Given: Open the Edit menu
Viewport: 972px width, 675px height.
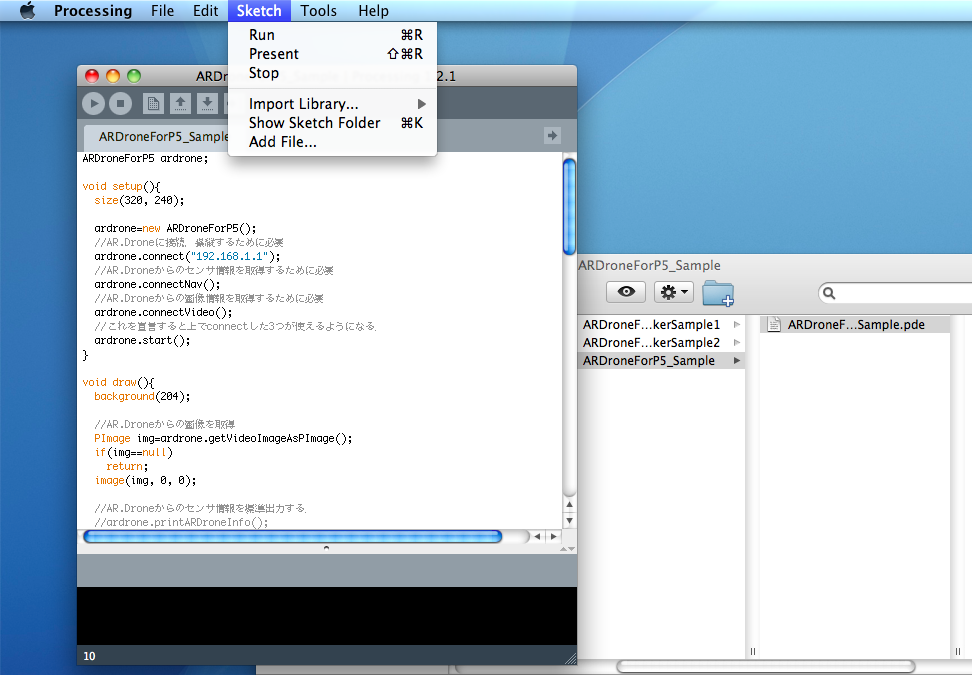Looking at the screenshot, I should click(x=205, y=11).
